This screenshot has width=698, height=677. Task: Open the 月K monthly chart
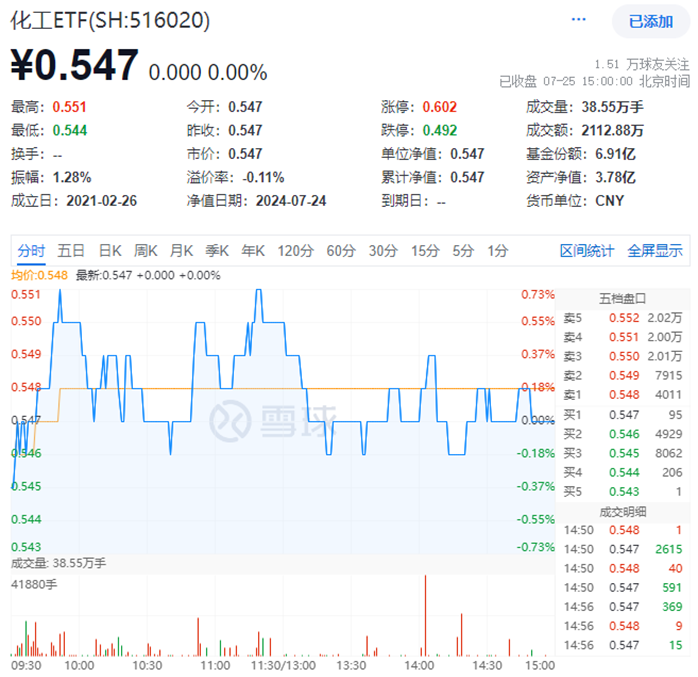181,251
